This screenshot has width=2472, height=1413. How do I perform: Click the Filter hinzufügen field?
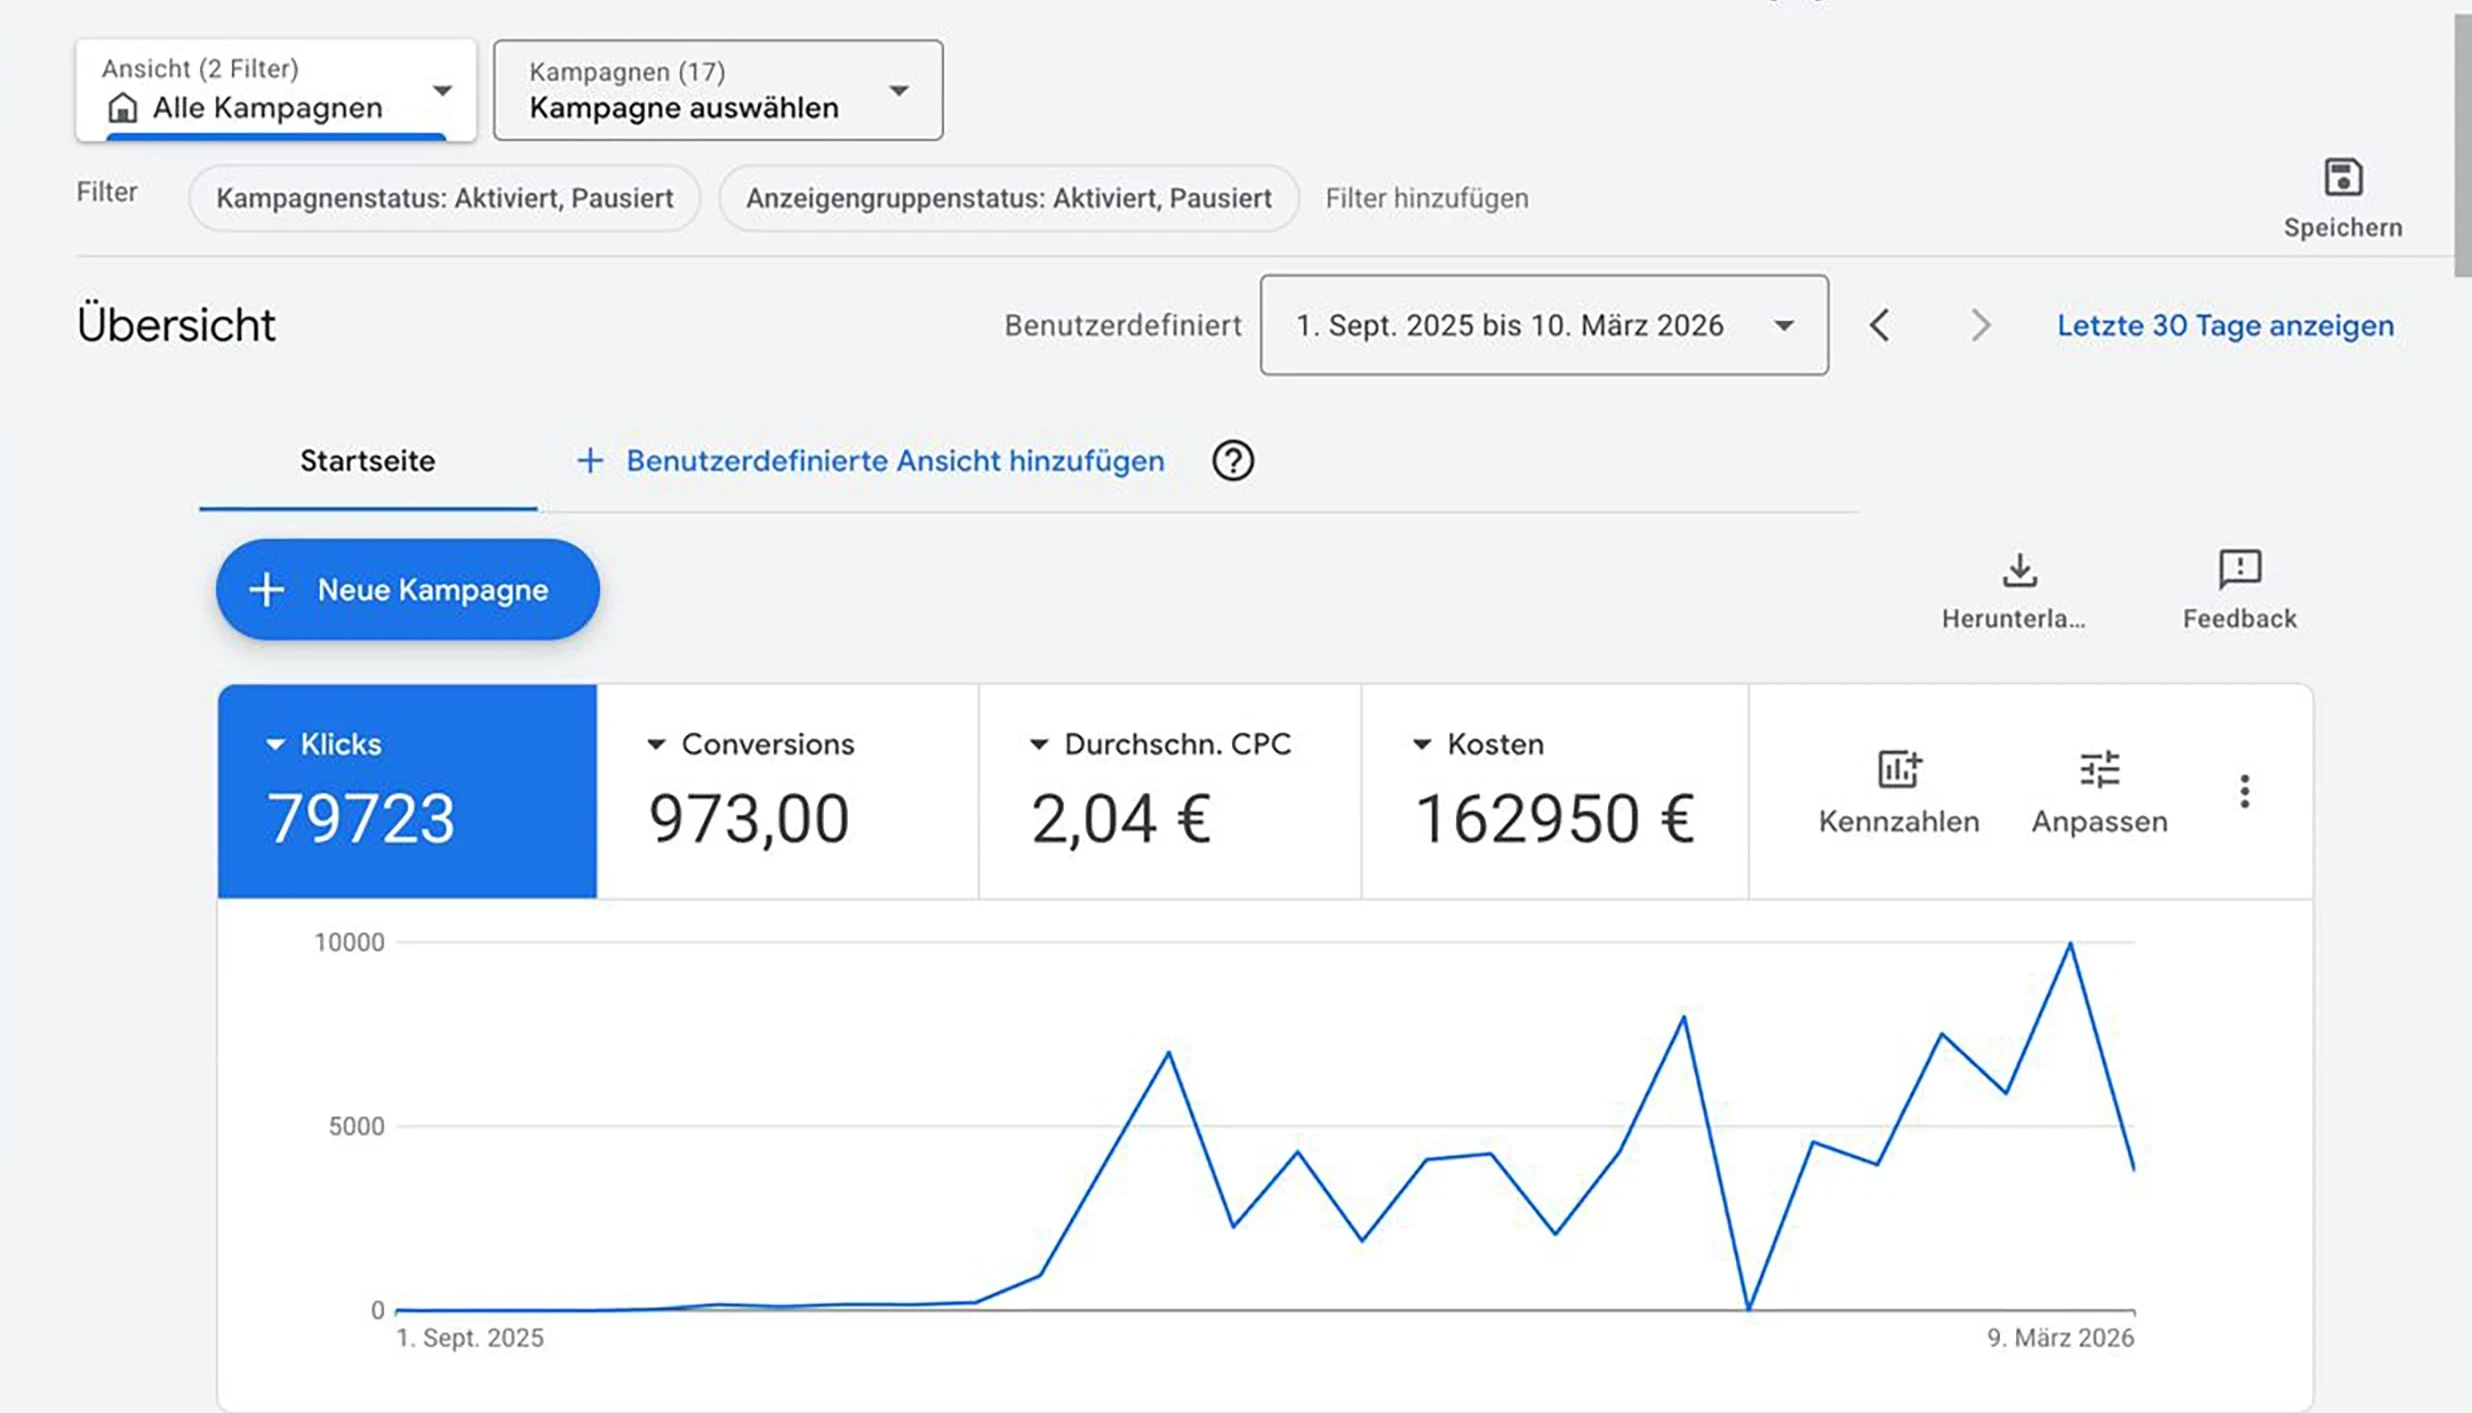(1426, 198)
